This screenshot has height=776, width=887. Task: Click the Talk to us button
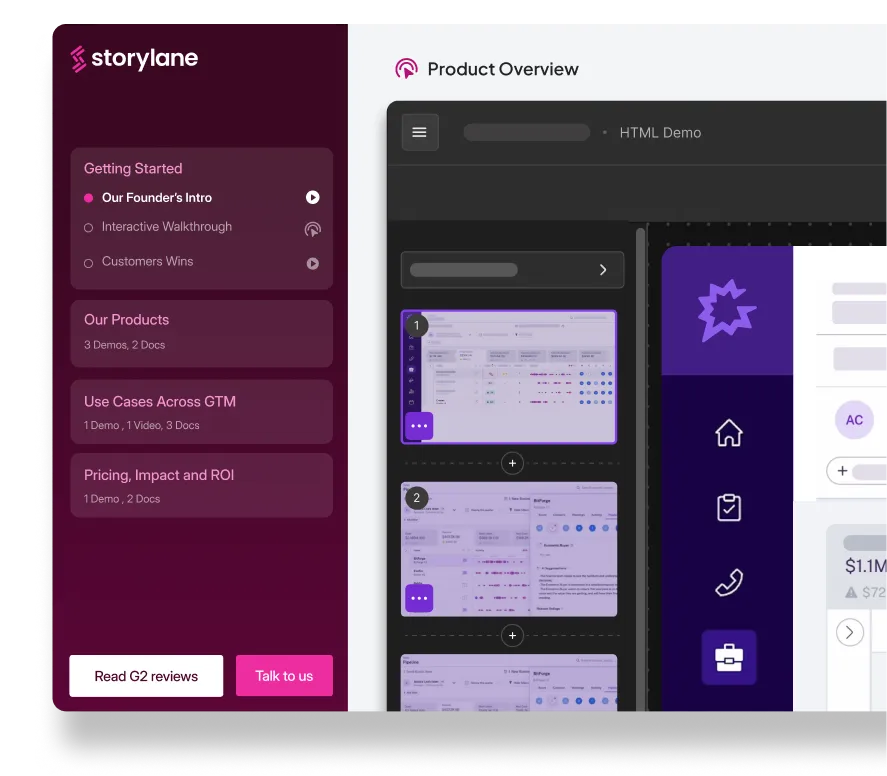(284, 676)
